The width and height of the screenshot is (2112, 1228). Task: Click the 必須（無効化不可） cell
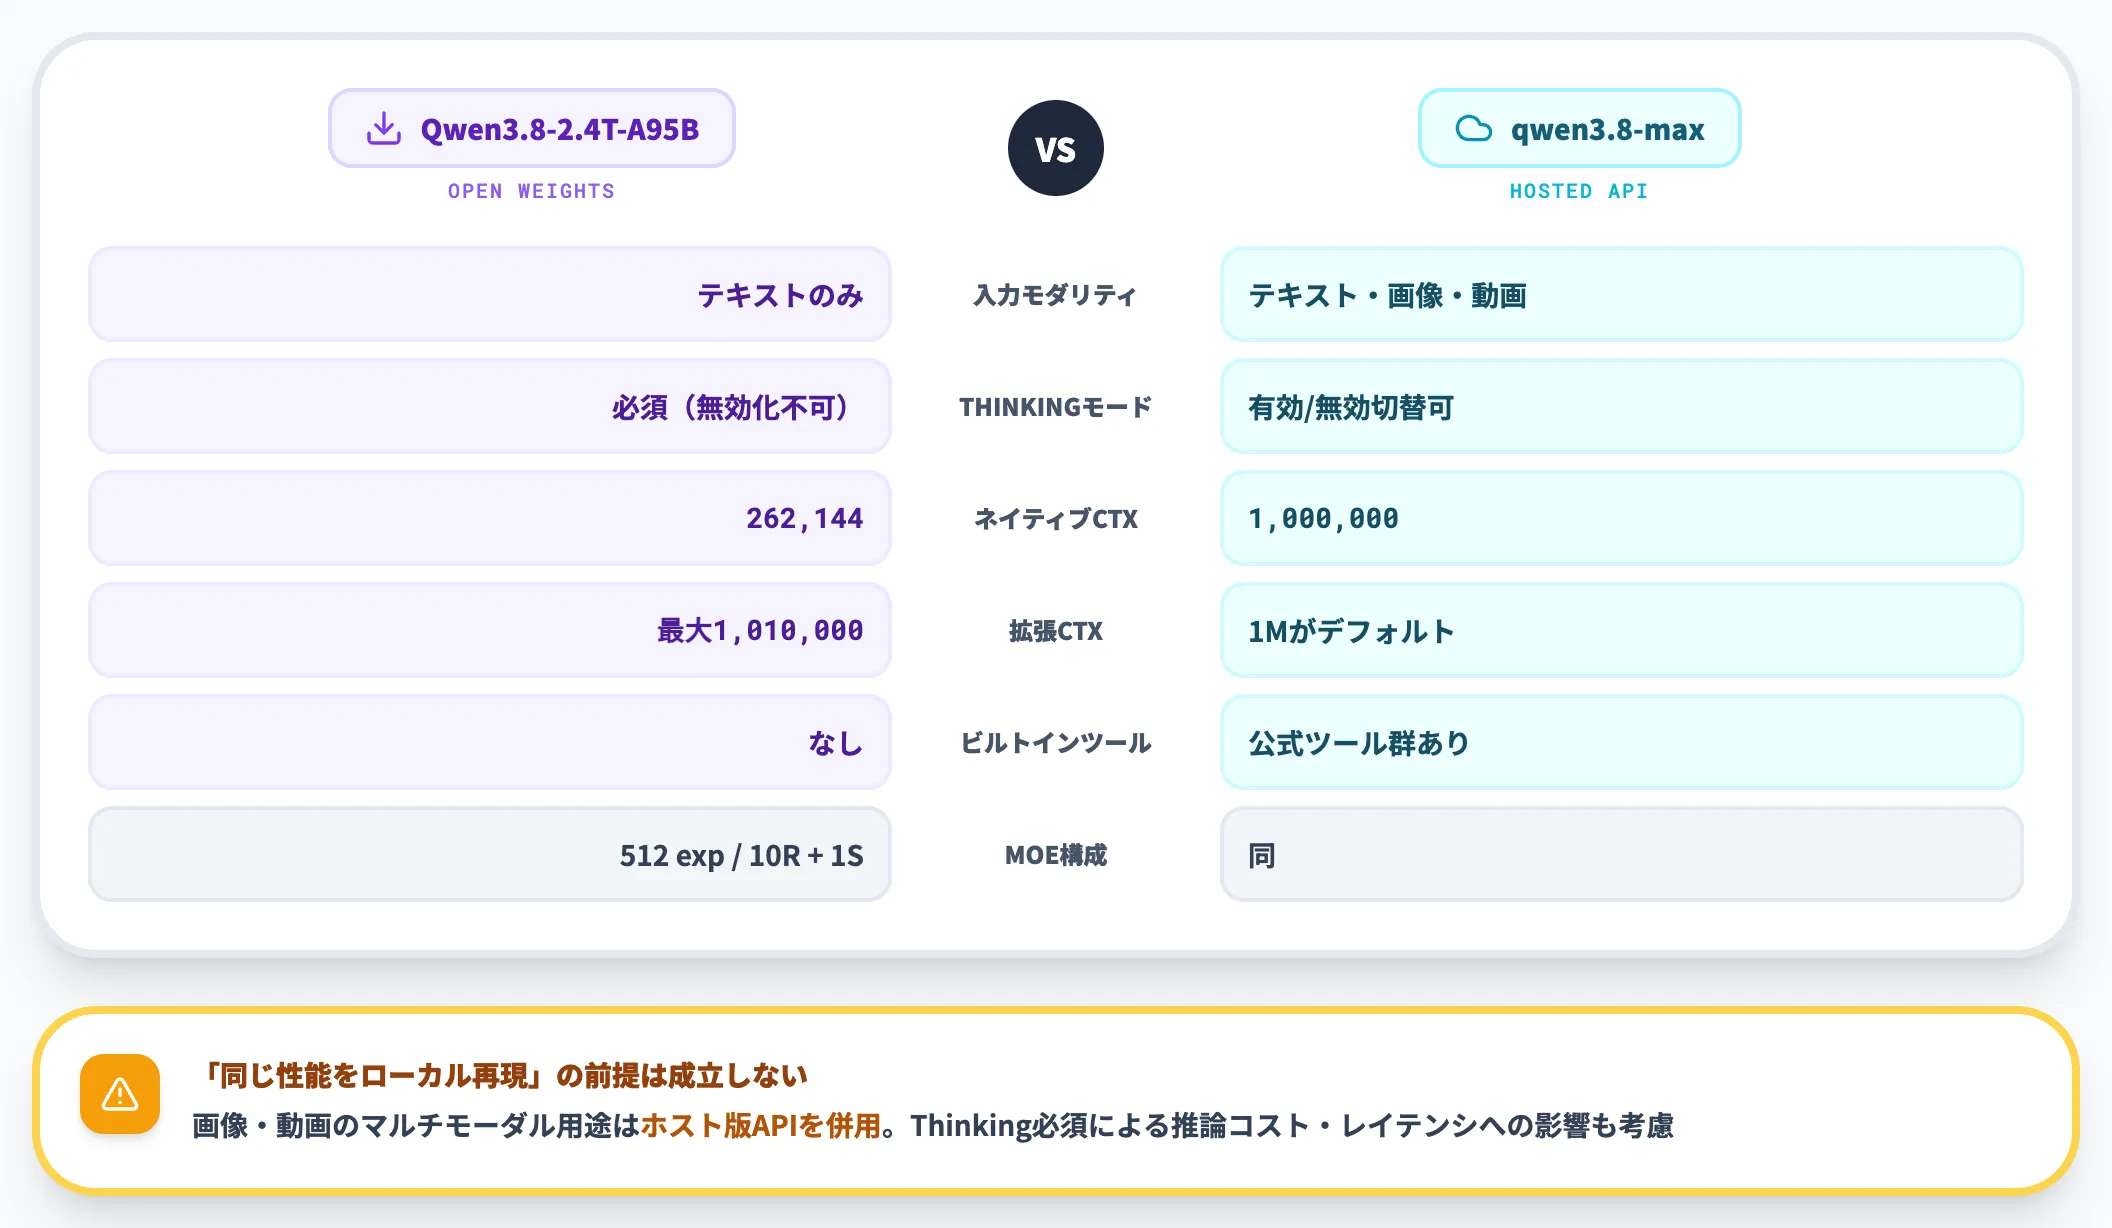[490, 407]
